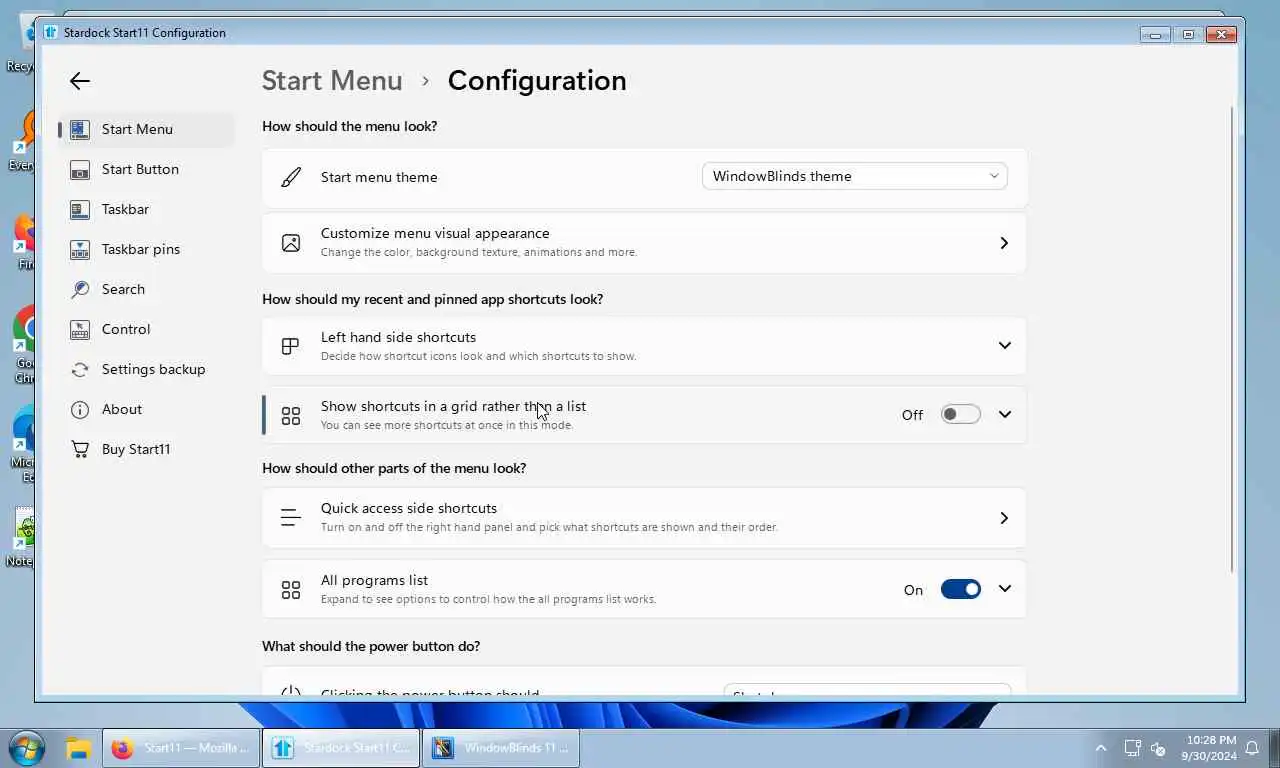1280x768 pixels.
Task: Click the Control sidebar icon
Action: point(80,329)
